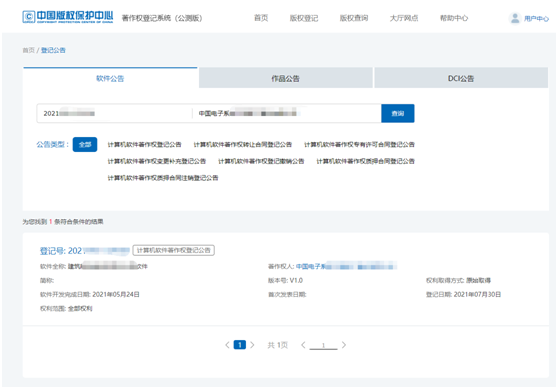The height and width of the screenshot is (389, 558).
Task: Click 登记日期 2021年07月30日 text
Action: 463,294
